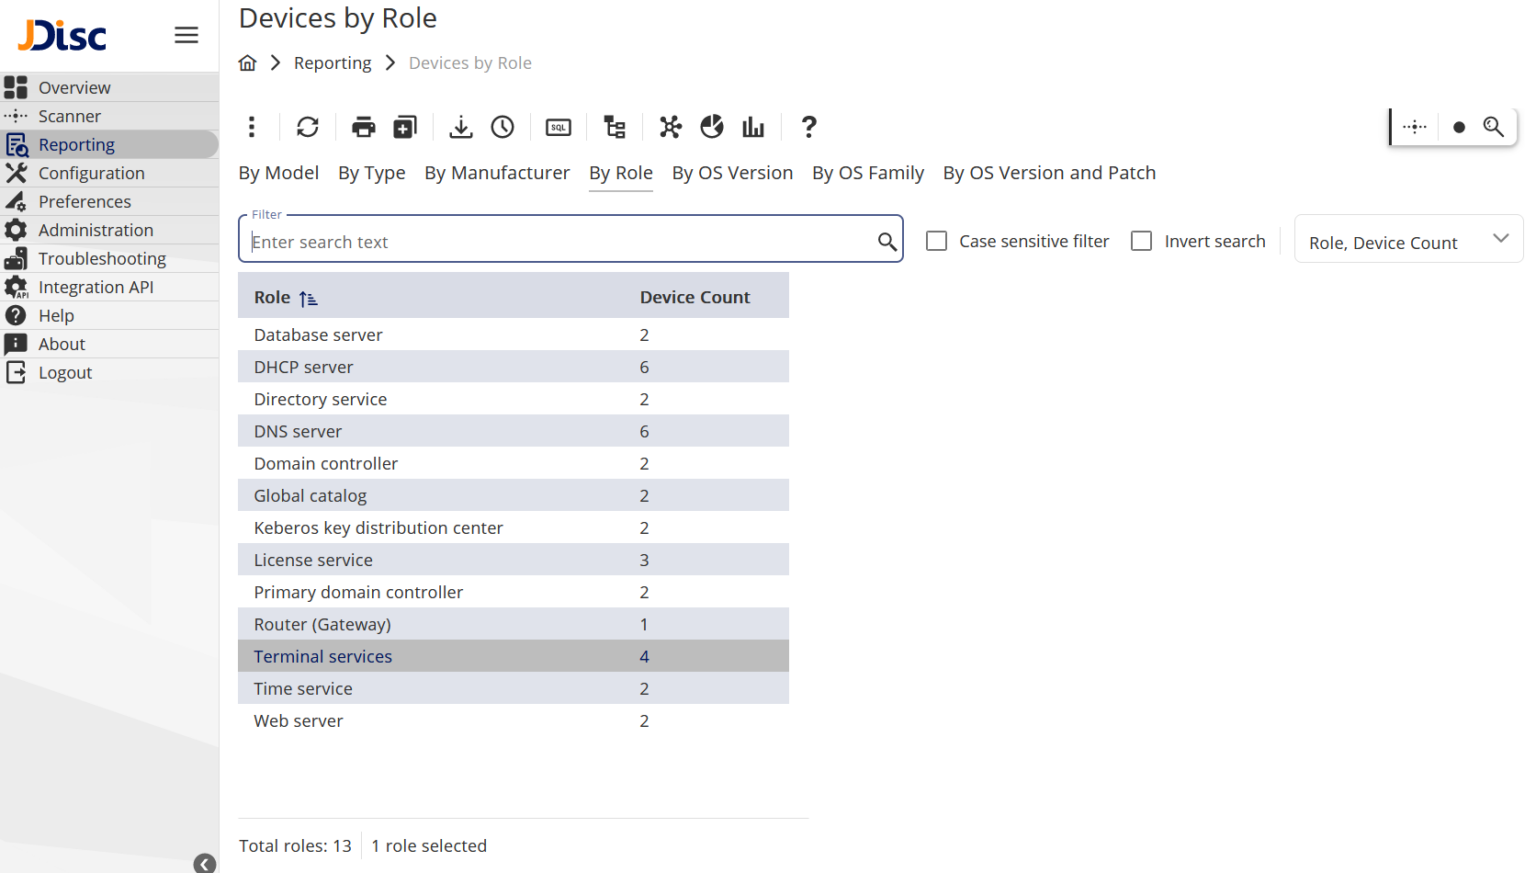
Task: Open the Role, Device Count column dropdown
Action: pos(1409,239)
